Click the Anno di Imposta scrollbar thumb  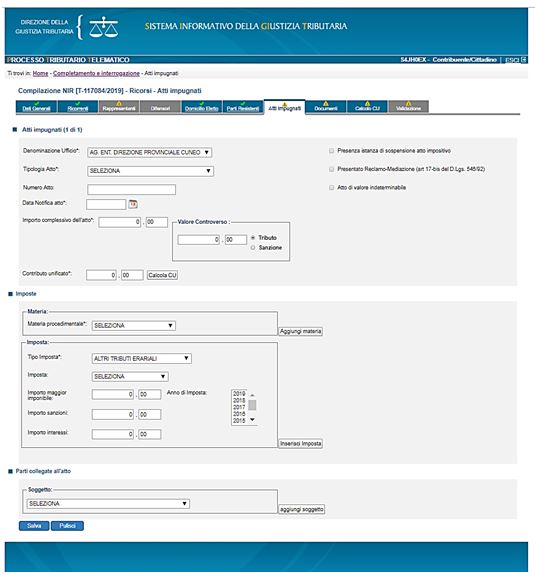pos(252,405)
